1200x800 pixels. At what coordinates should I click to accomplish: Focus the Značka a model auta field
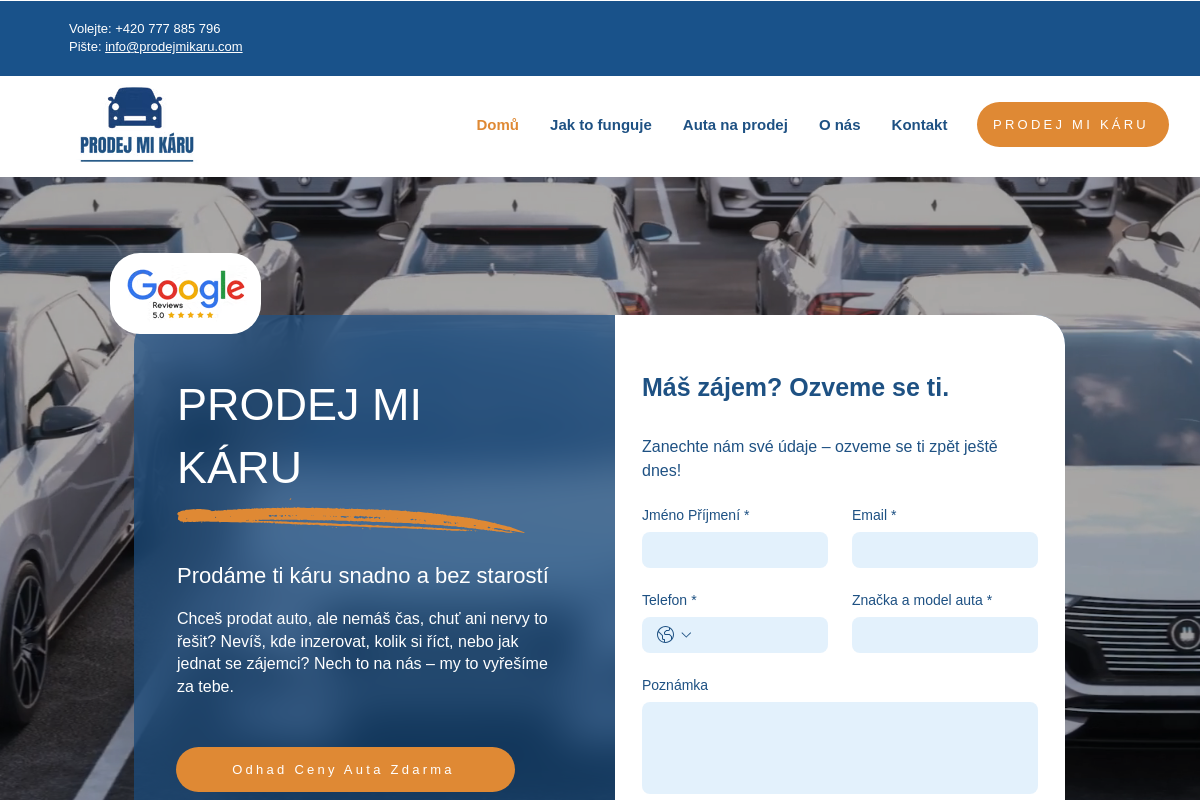click(x=945, y=635)
